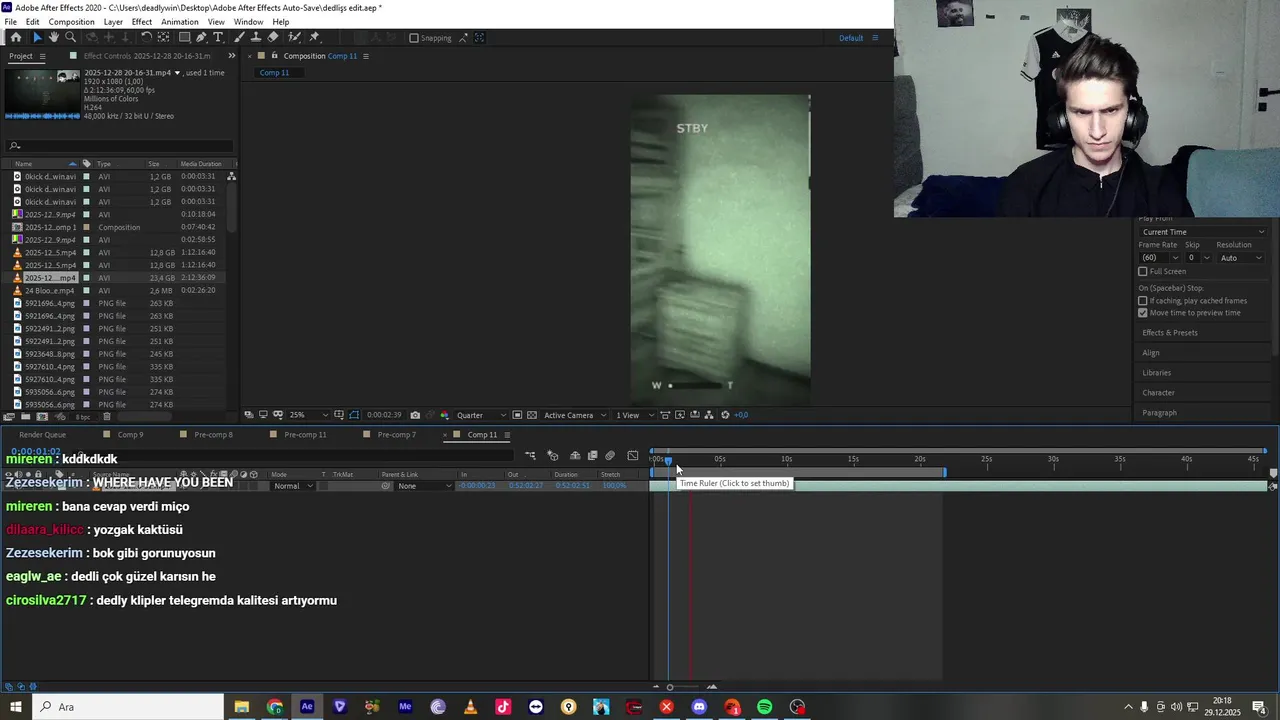Expand the Effects & Presets panel

coord(1170,333)
